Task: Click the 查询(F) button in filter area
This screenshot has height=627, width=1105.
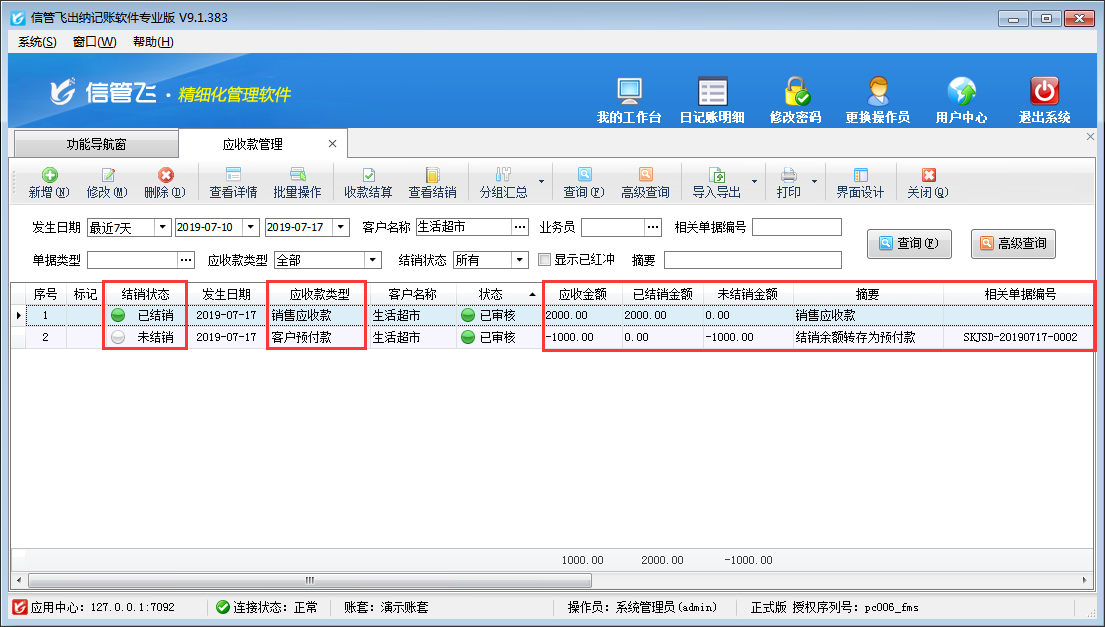Action: pyautogui.click(x=909, y=243)
